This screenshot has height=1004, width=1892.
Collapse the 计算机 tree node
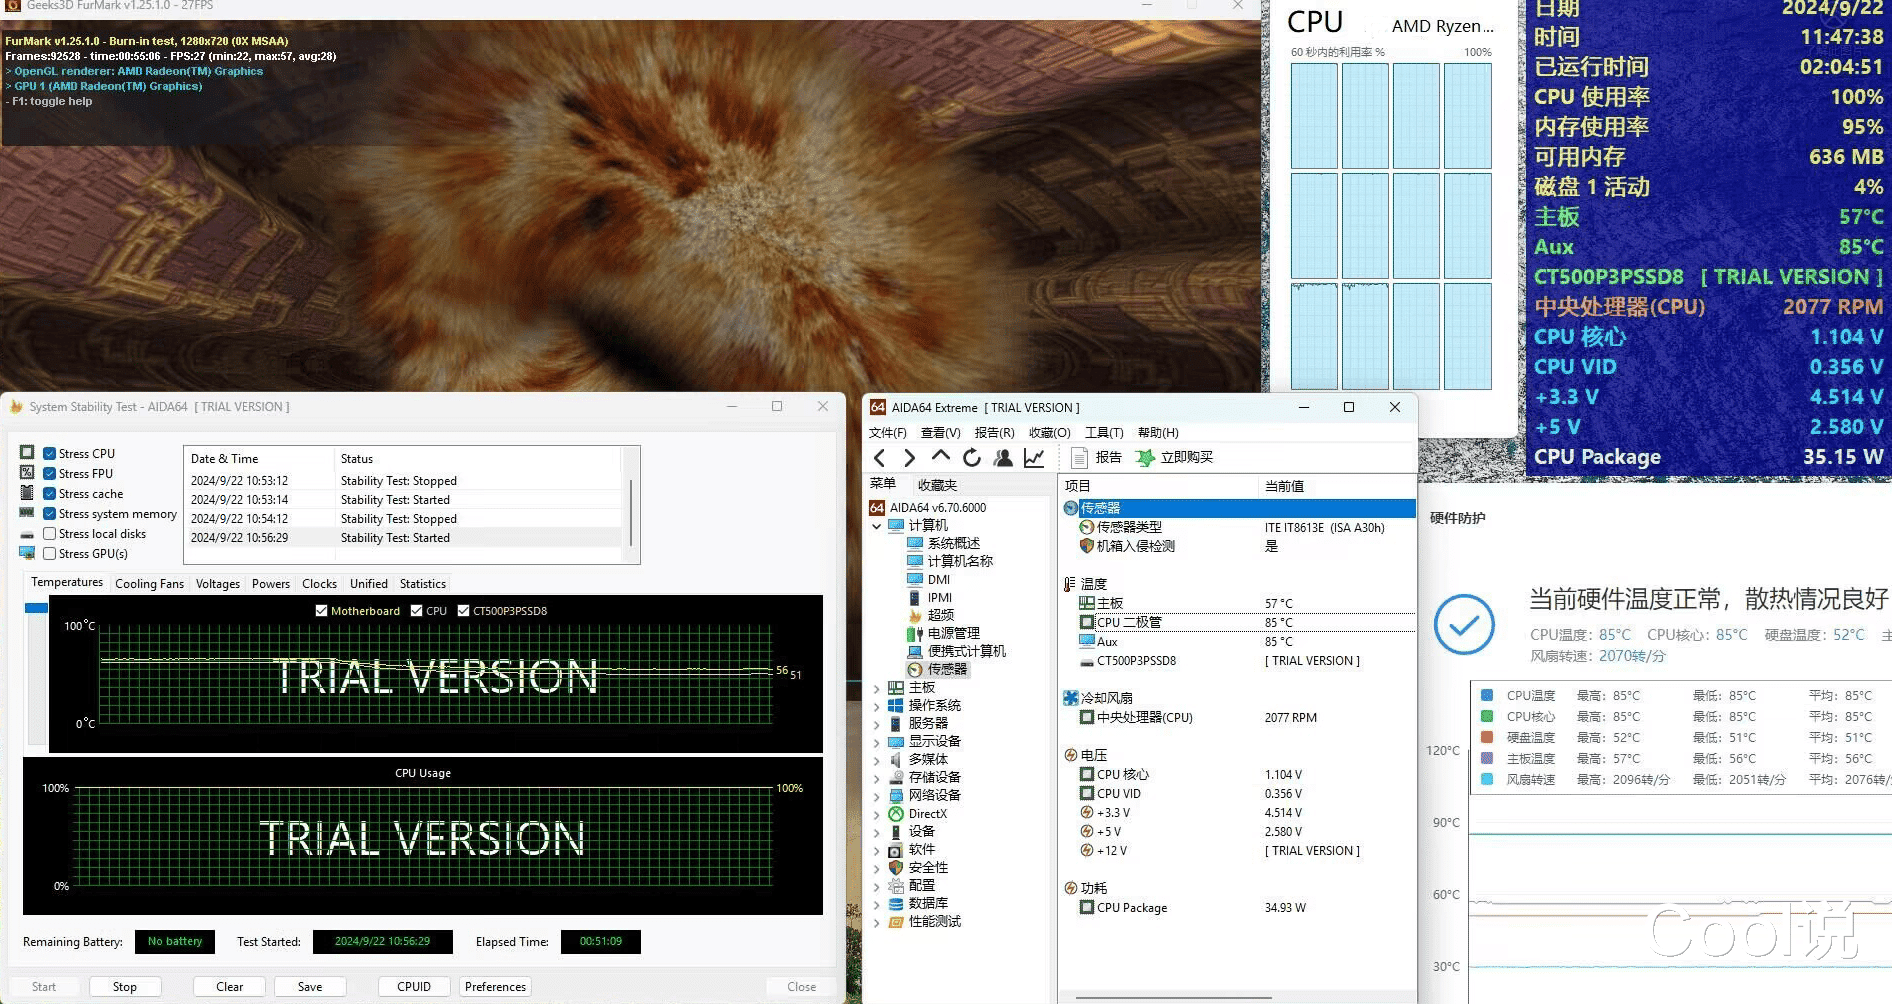877,526
